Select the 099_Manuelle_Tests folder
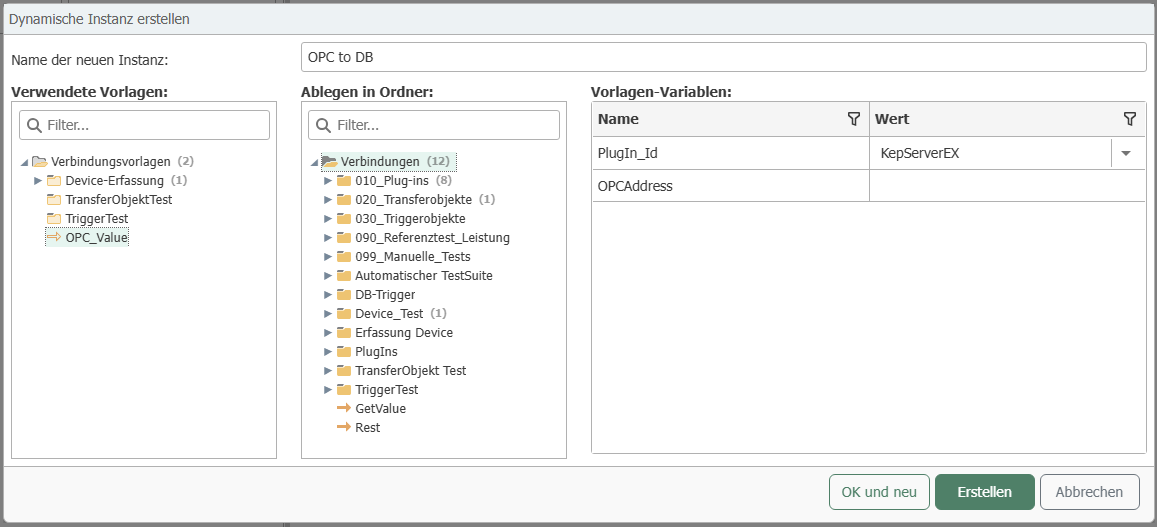The height and width of the screenshot is (527, 1157). pos(412,257)
